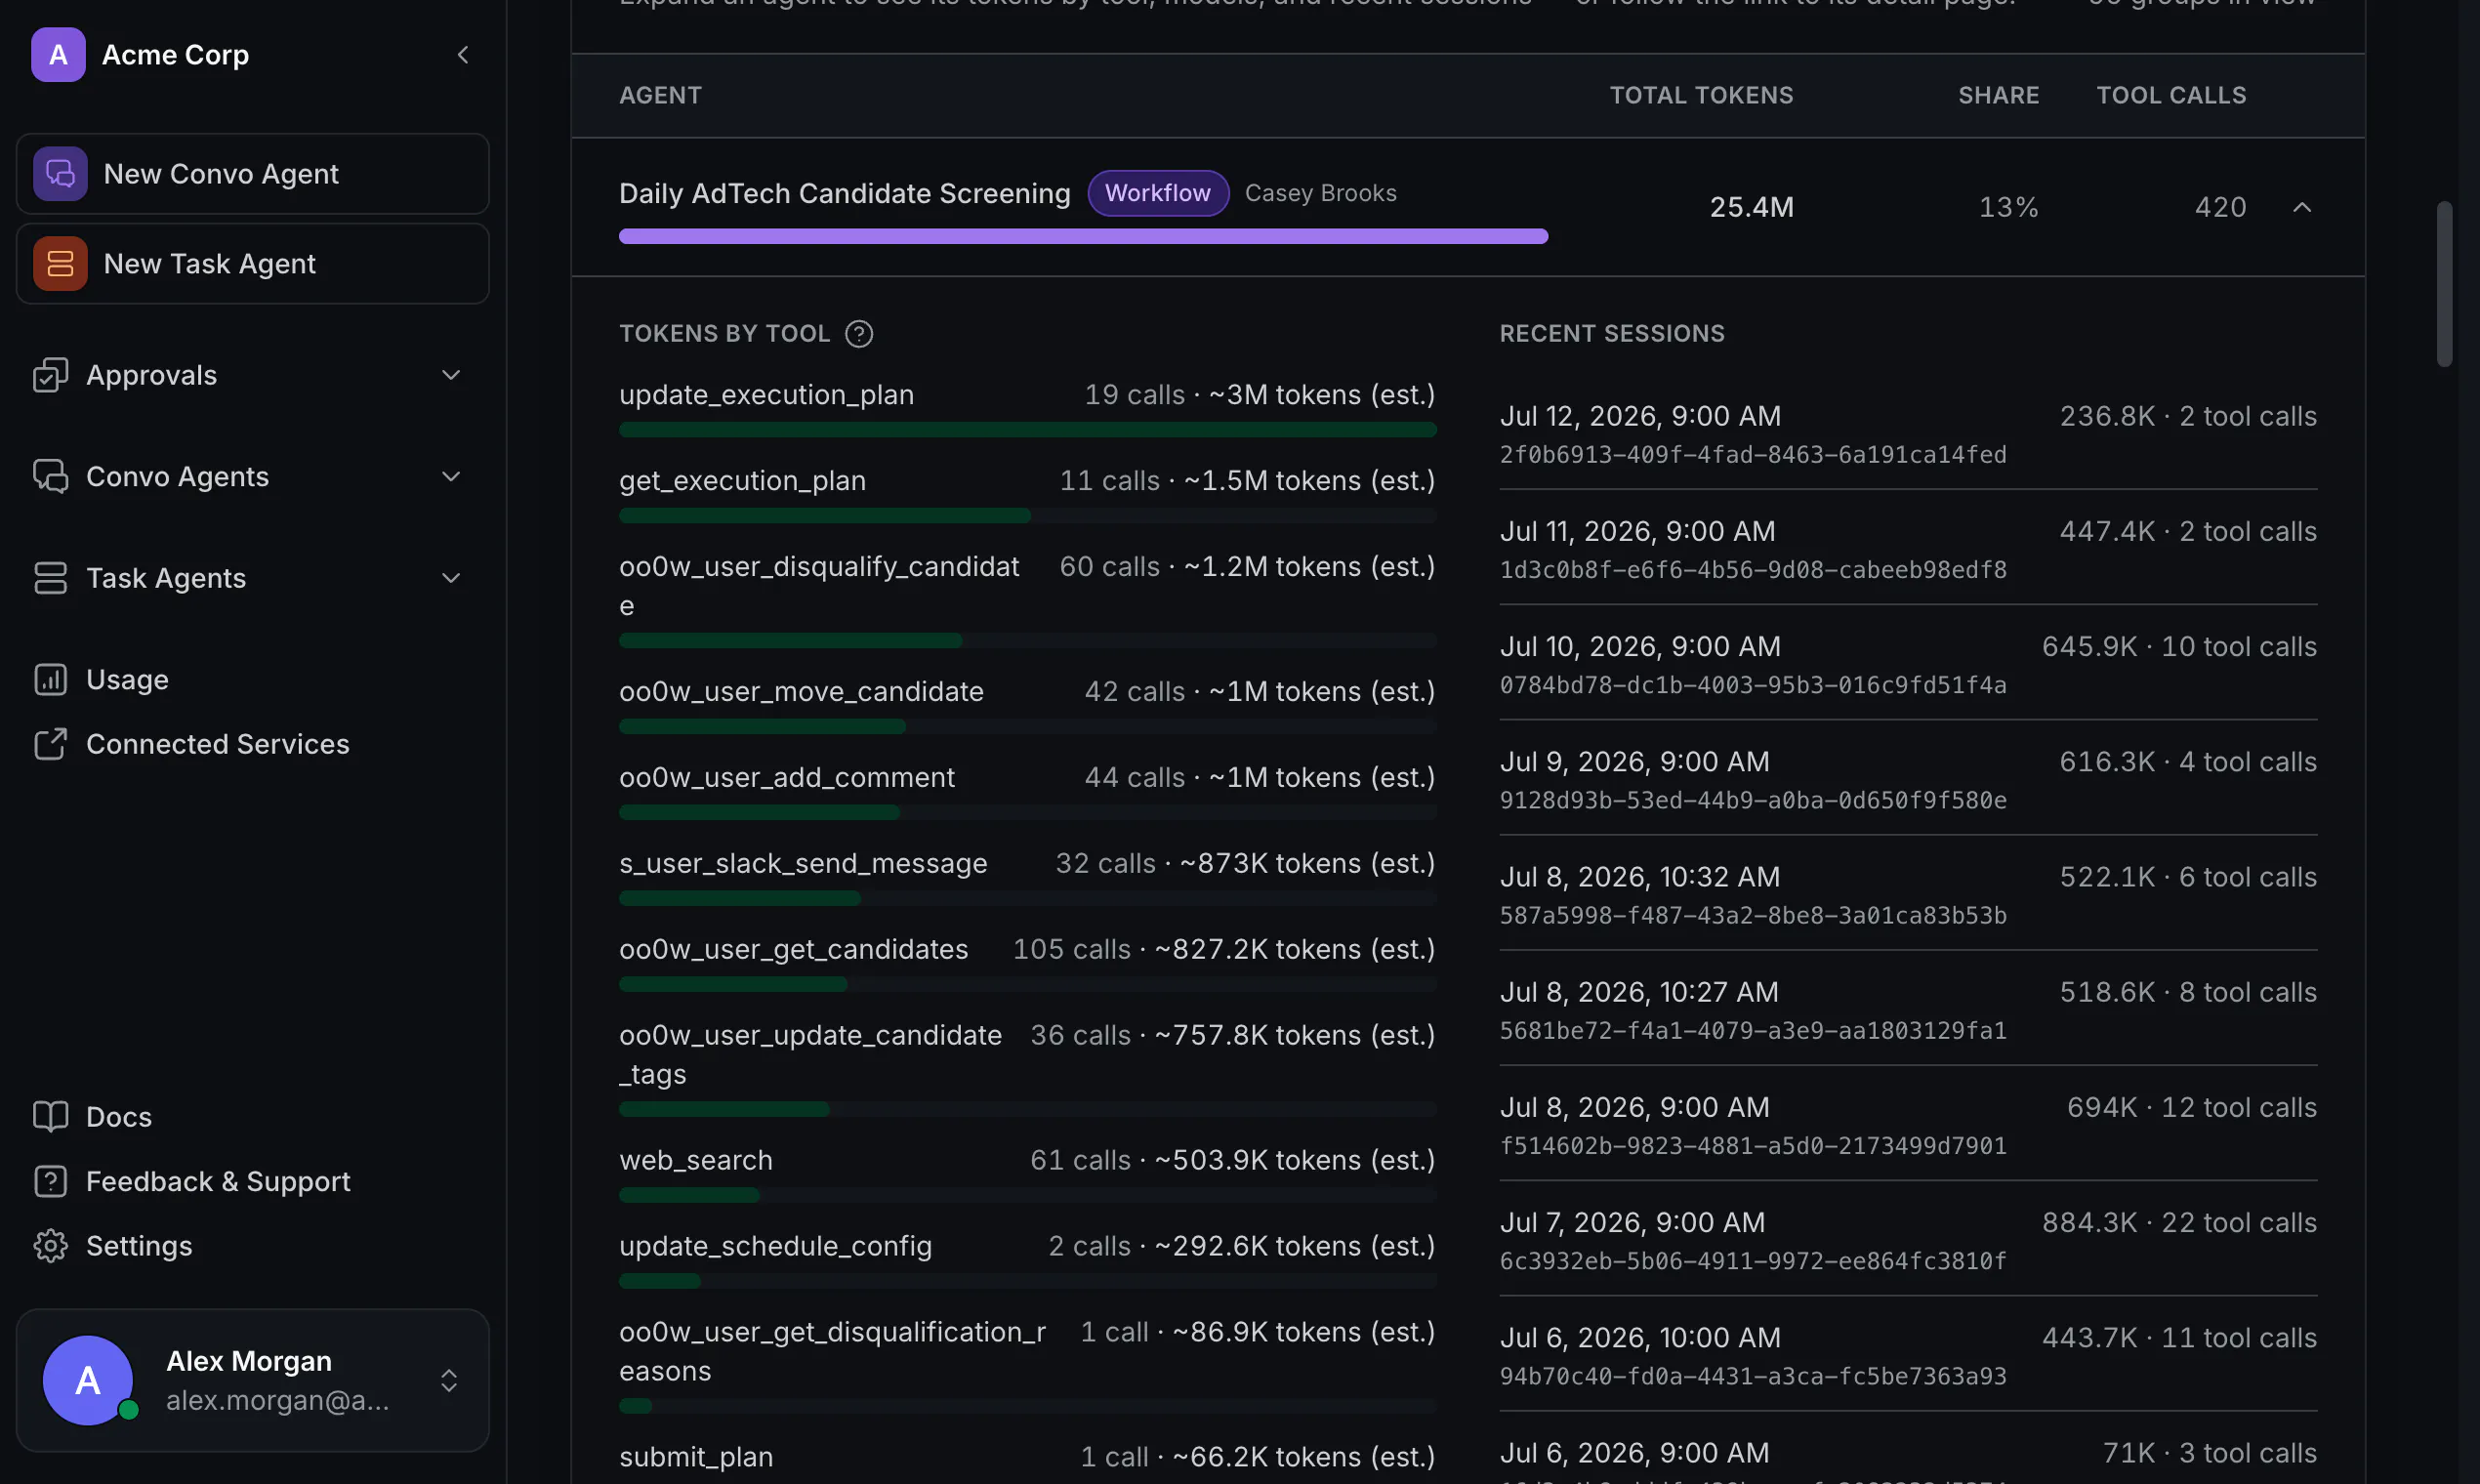Expand the Task Agents section
Screen dimensions: 2480x1484
pyautogui.click(x=451, y=578)
